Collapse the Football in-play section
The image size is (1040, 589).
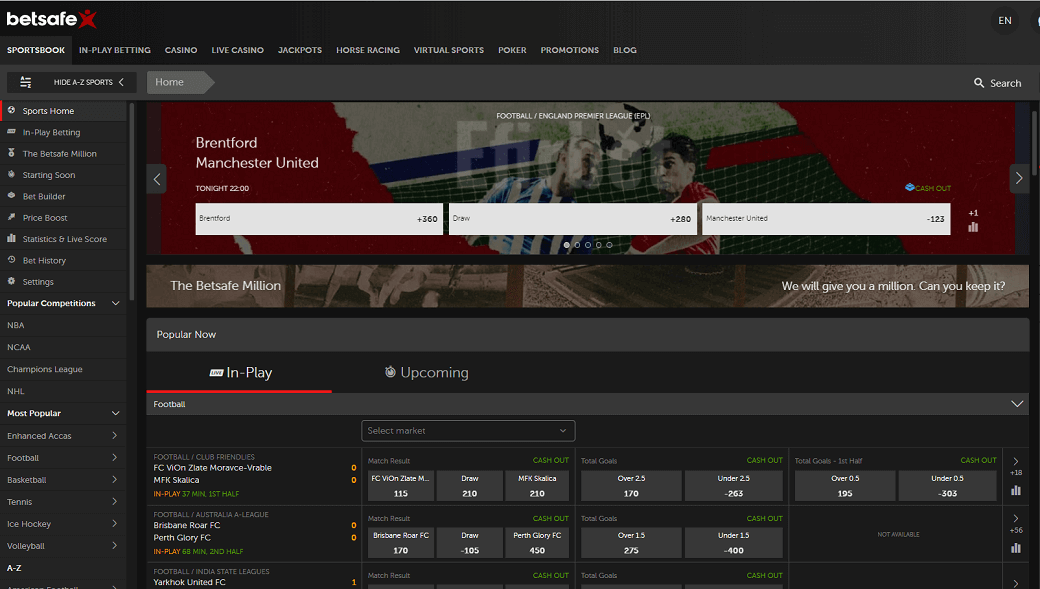tap(1017, 404)
